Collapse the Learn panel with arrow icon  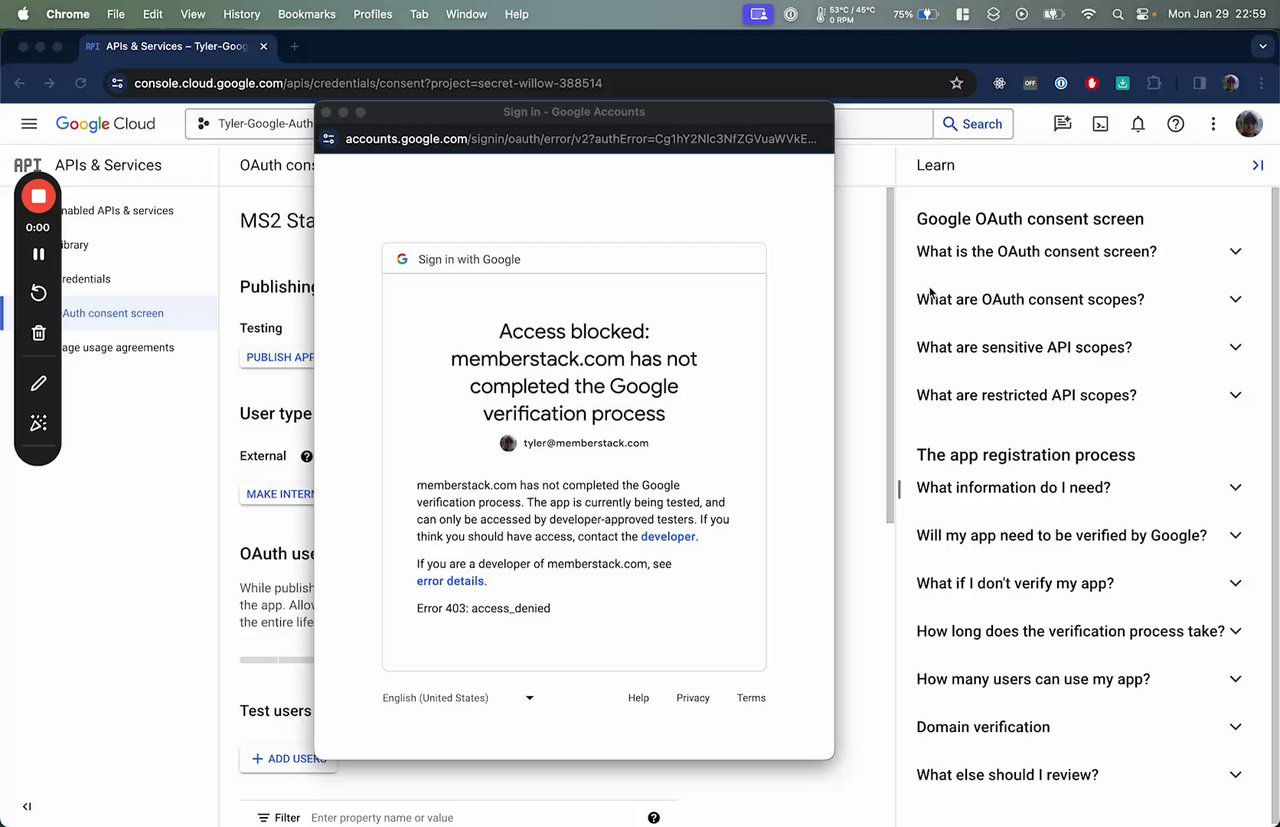[x=1258, y=165]
